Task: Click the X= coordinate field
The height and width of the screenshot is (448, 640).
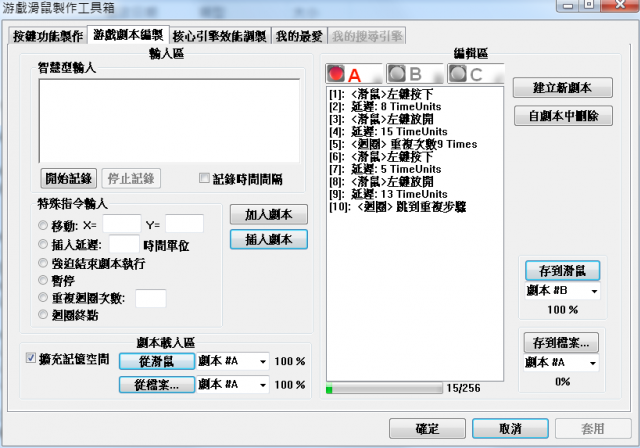Action: [x=122, y=224]
